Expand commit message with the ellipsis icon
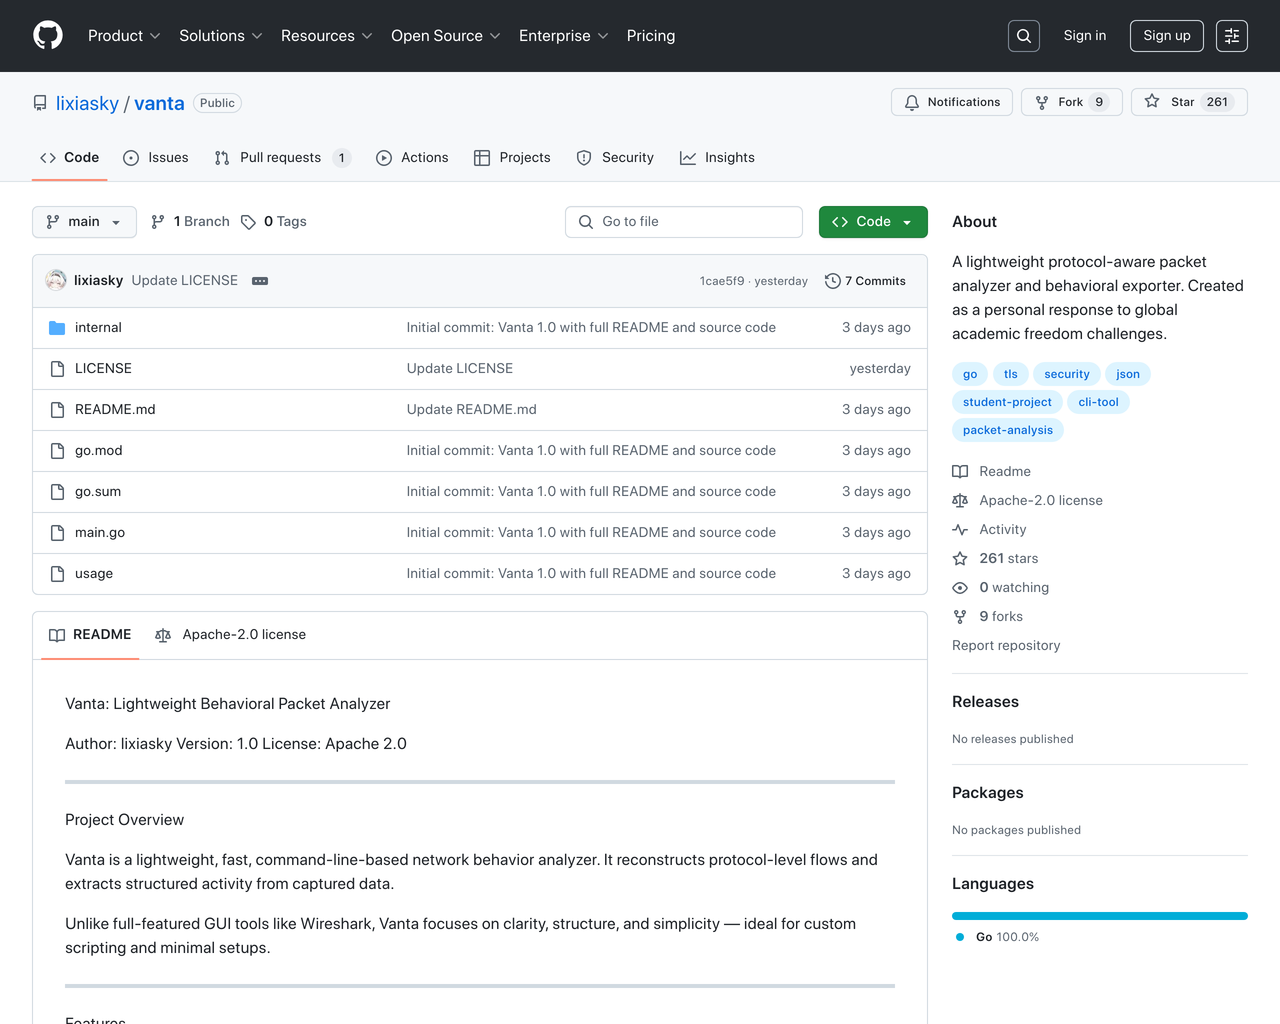 click(260, 281)
